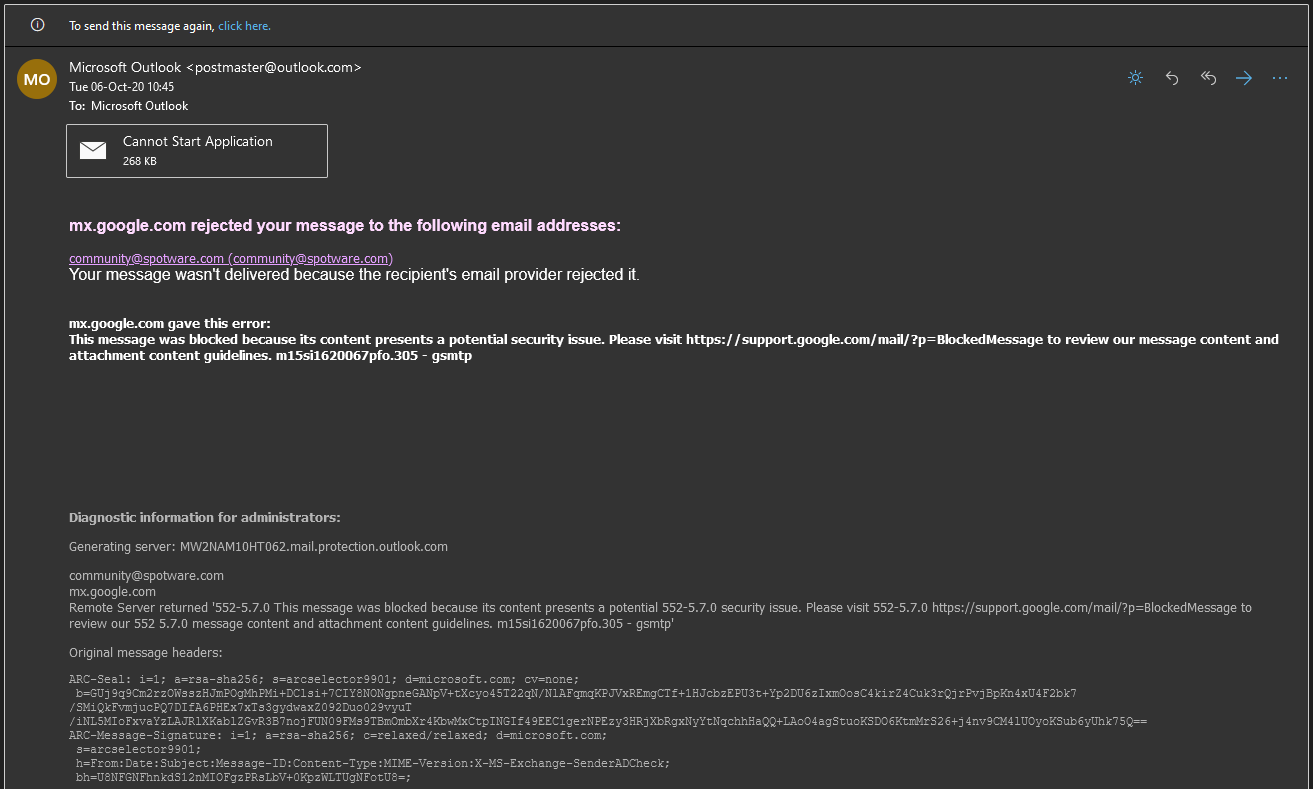Click the MO sender avatar

pyautogui.click(x=37, y=79)
